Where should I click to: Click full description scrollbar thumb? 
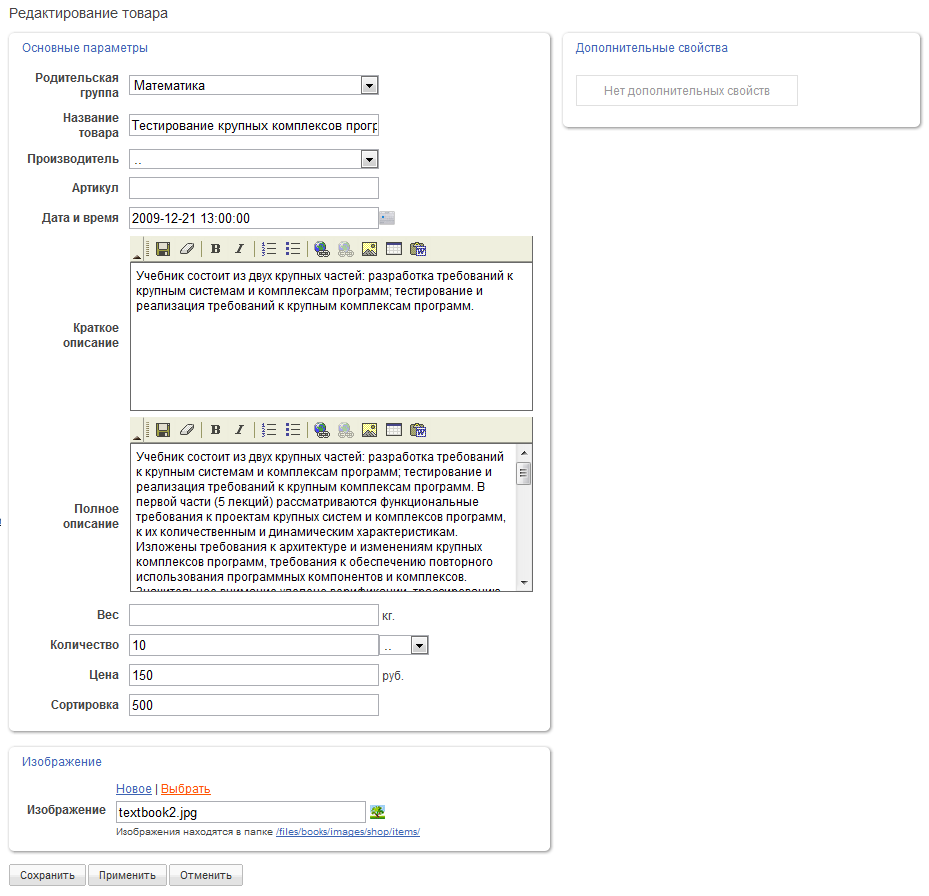click(x=524, y=473)
